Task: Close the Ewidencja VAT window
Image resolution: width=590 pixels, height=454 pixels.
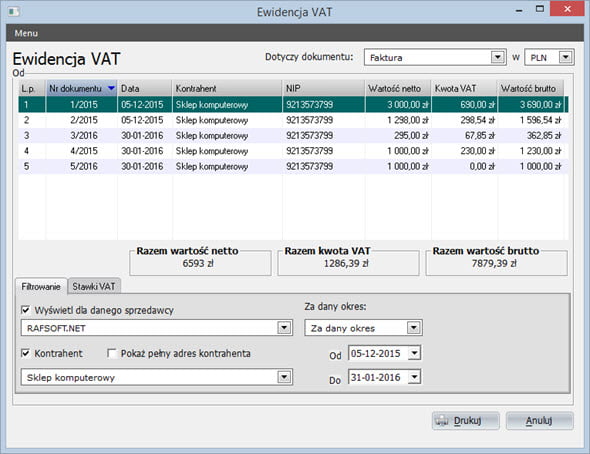Action: [567, 9]
